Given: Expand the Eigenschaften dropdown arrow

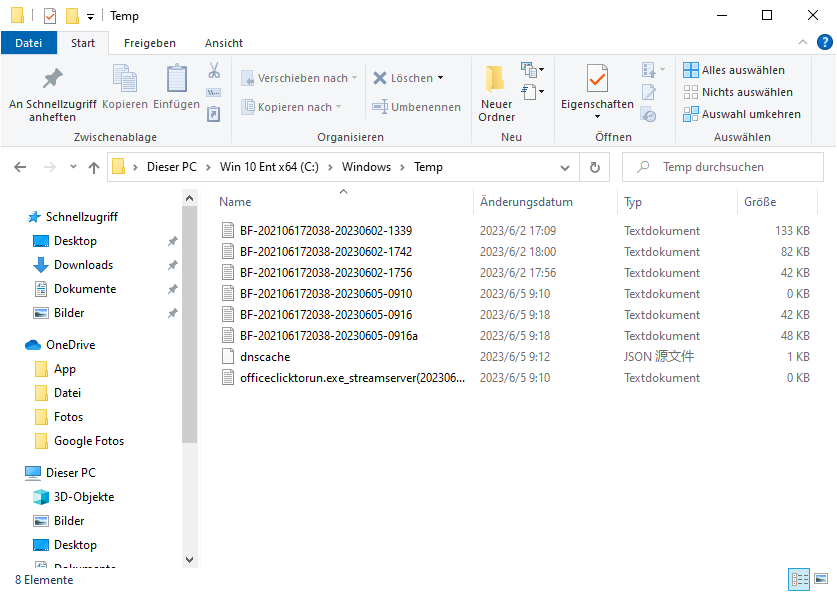Looking at the screenshot, I should (597, 117).
